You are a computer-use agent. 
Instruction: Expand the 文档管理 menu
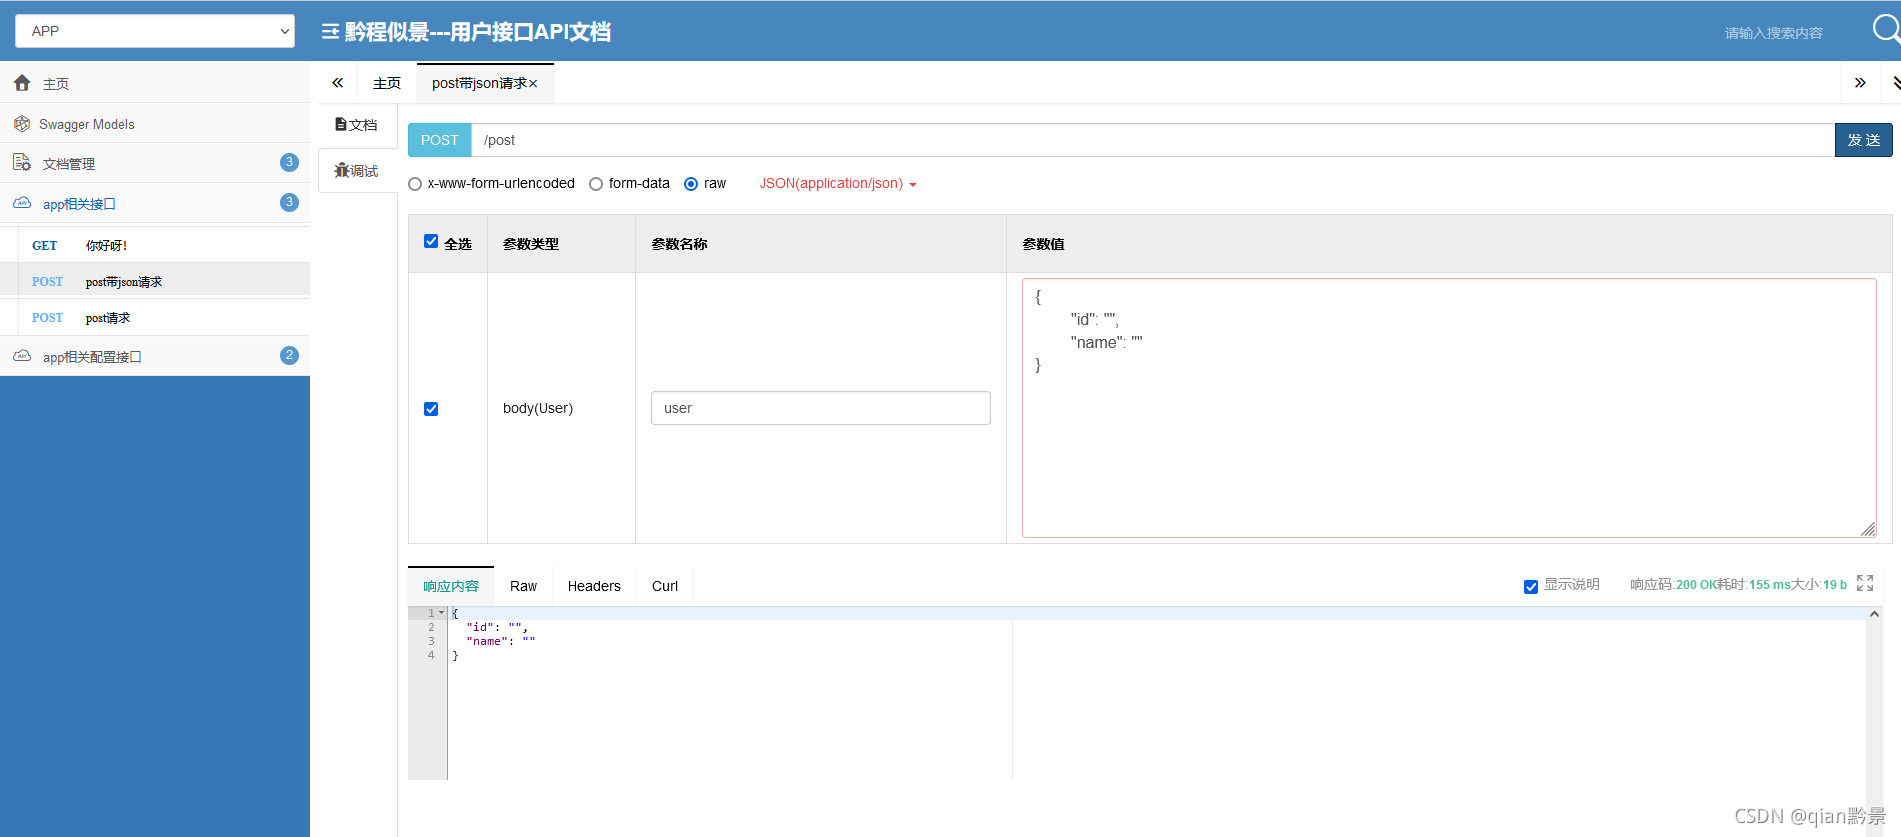point(155,163)
